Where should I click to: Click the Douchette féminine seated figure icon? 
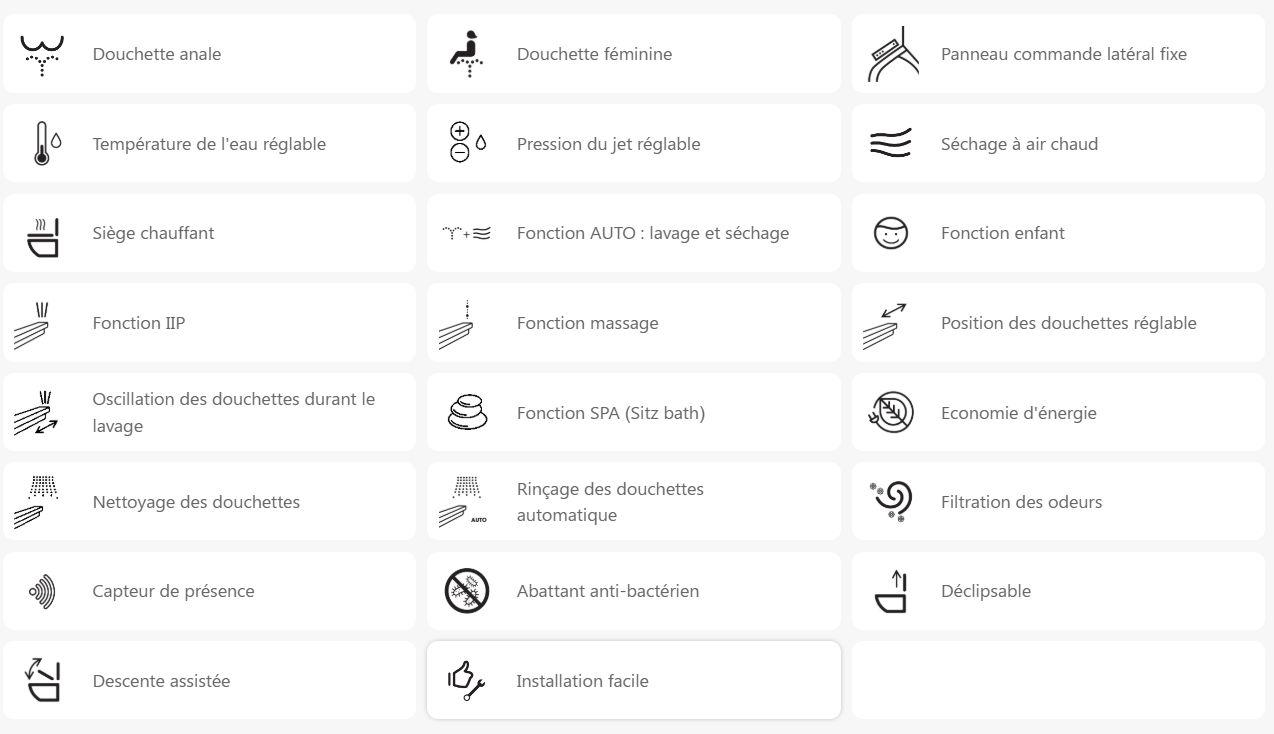point(466,54)
